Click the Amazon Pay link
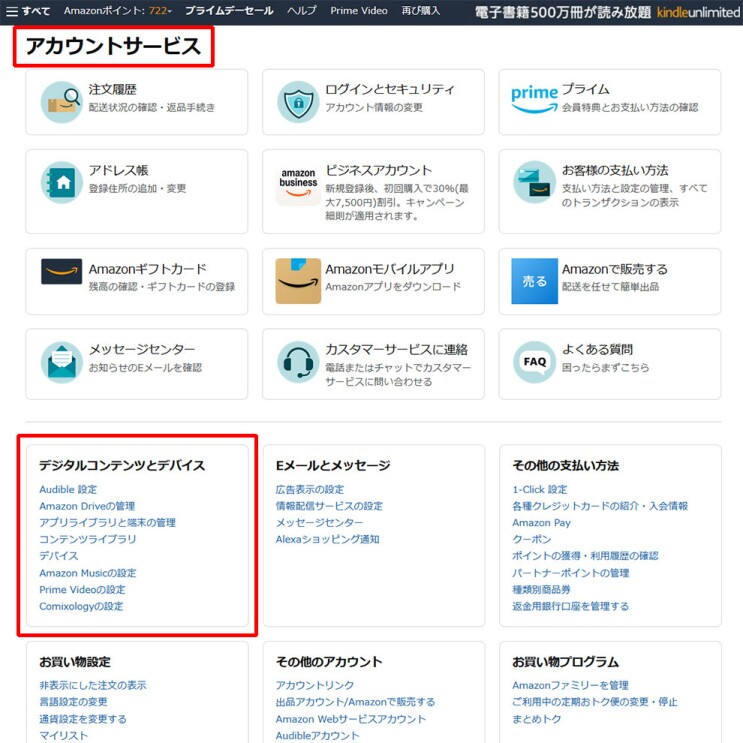Screen dimensions: 743x743 click(x=541, y=523)
